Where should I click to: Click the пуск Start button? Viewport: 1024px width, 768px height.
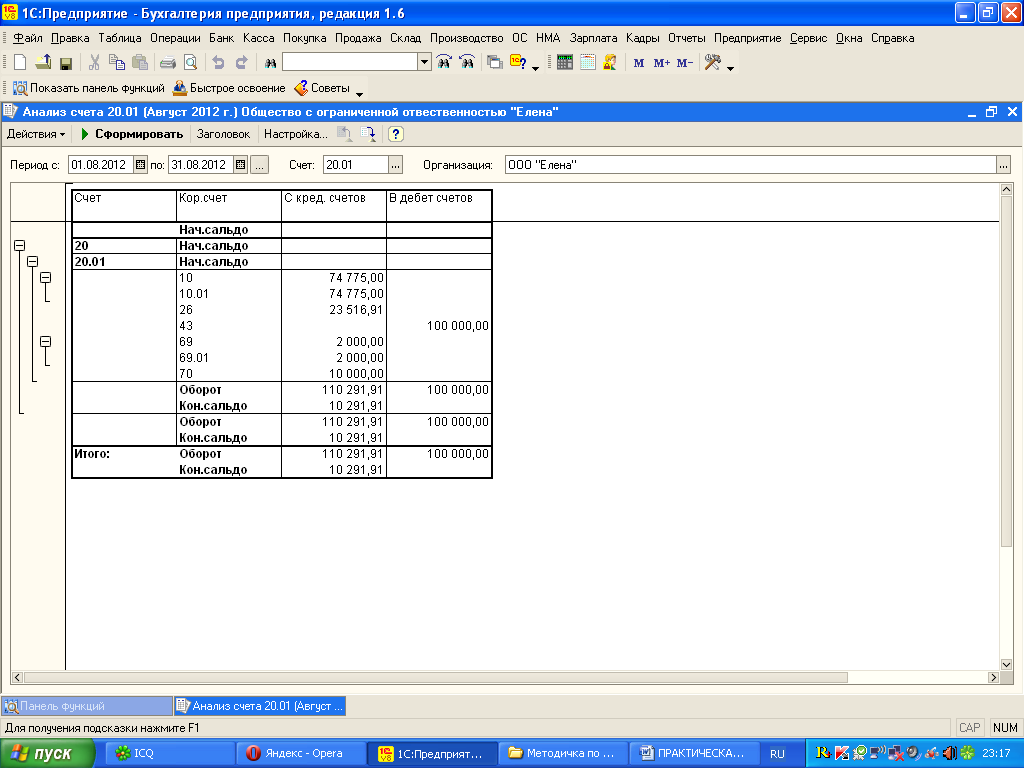[x=47, y=753]
